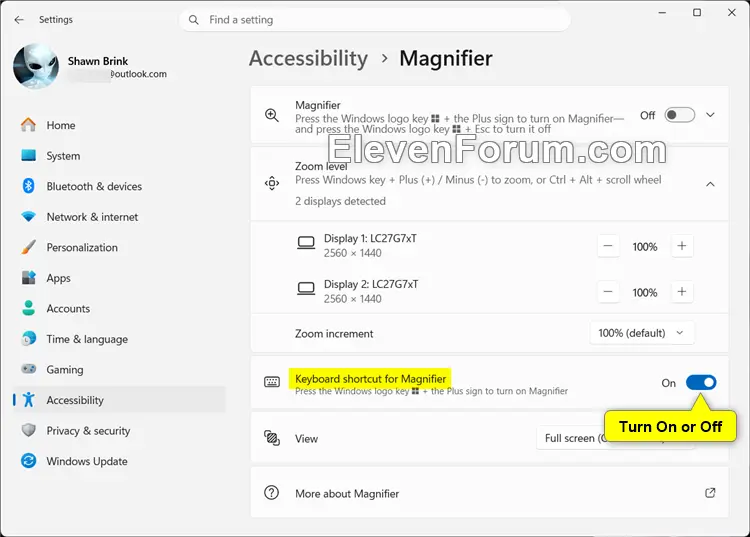The image size is (750, 537).
Task: Click the Network wifi icon
Action: (28, 217)
